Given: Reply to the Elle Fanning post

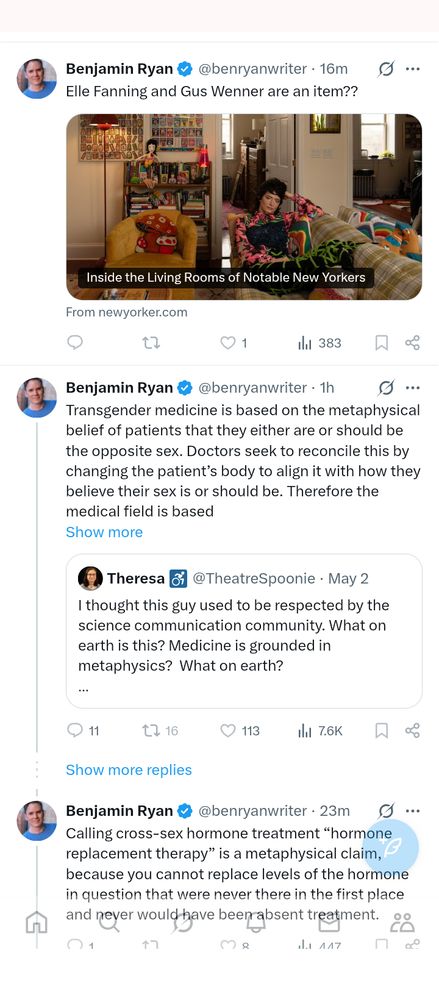Looking at the screenshot, I should click(75, 343).
